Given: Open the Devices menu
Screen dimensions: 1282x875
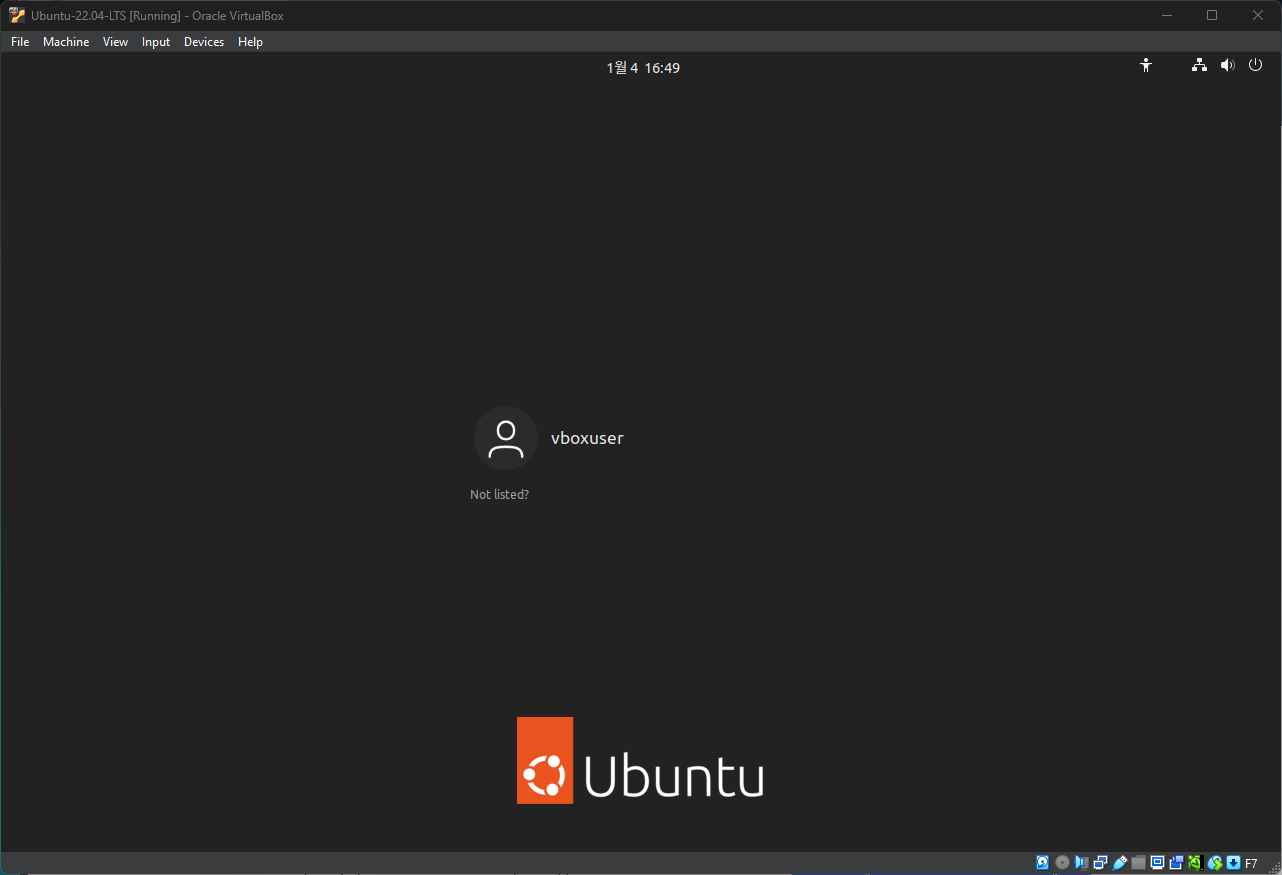Looking at the screenshot, I should coord(204,42).
